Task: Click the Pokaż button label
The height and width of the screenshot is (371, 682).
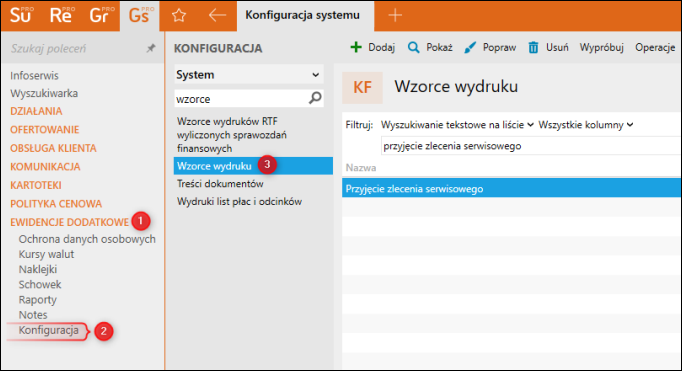Action: pos(439,47)
